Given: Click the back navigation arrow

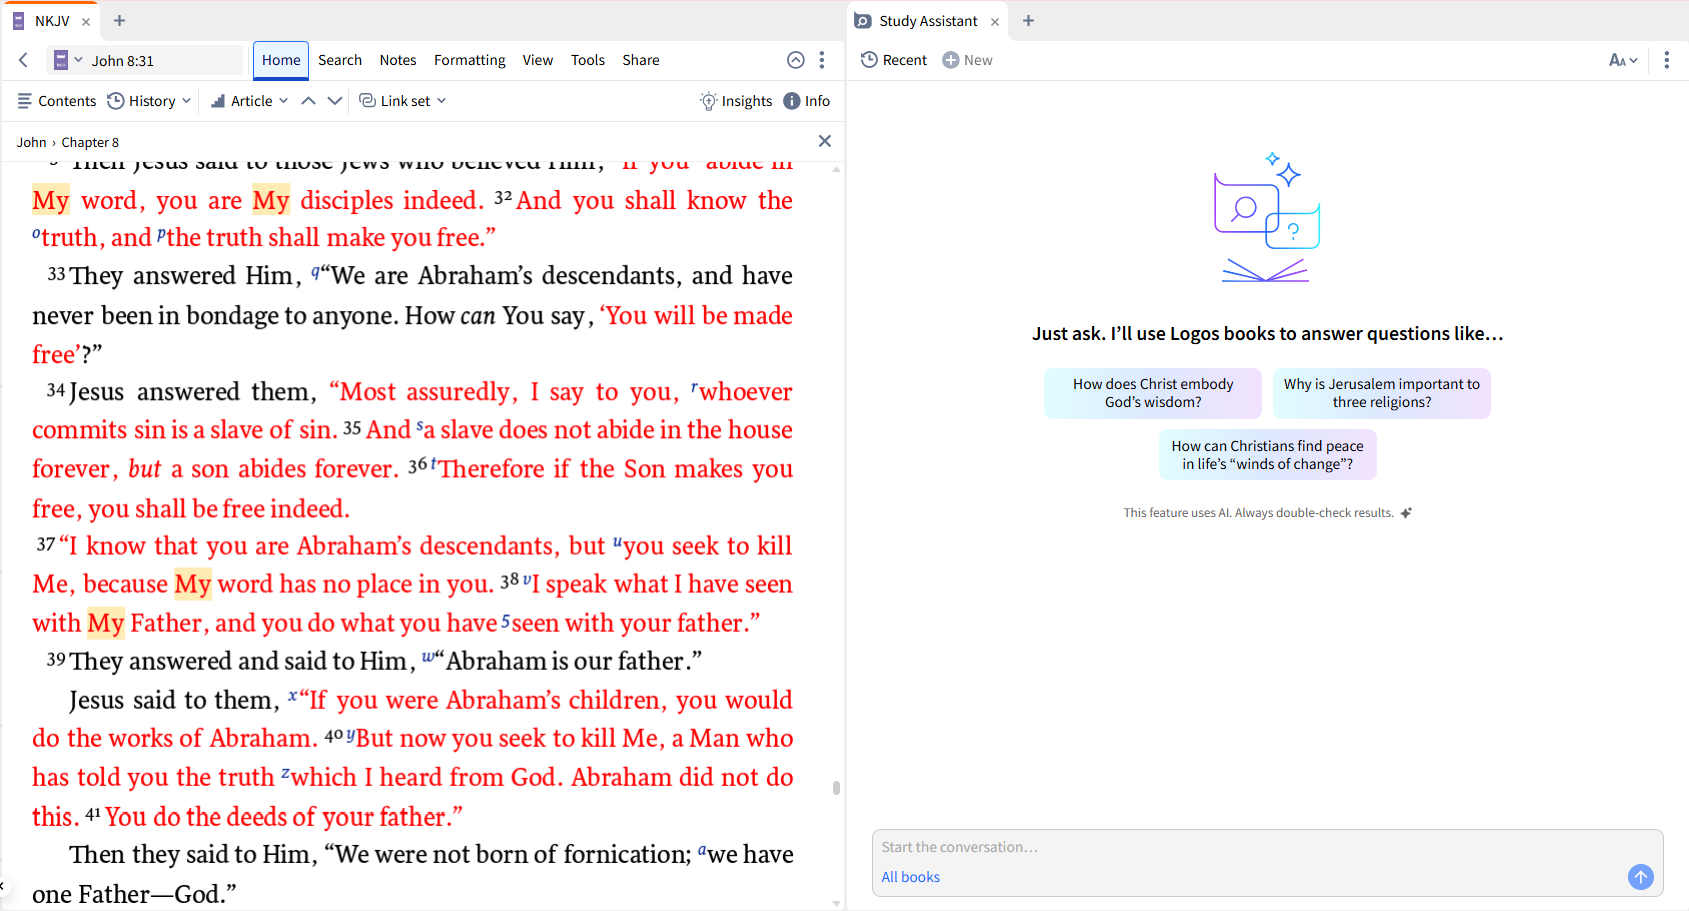Looking at the screenshot, I should point(22,60).
